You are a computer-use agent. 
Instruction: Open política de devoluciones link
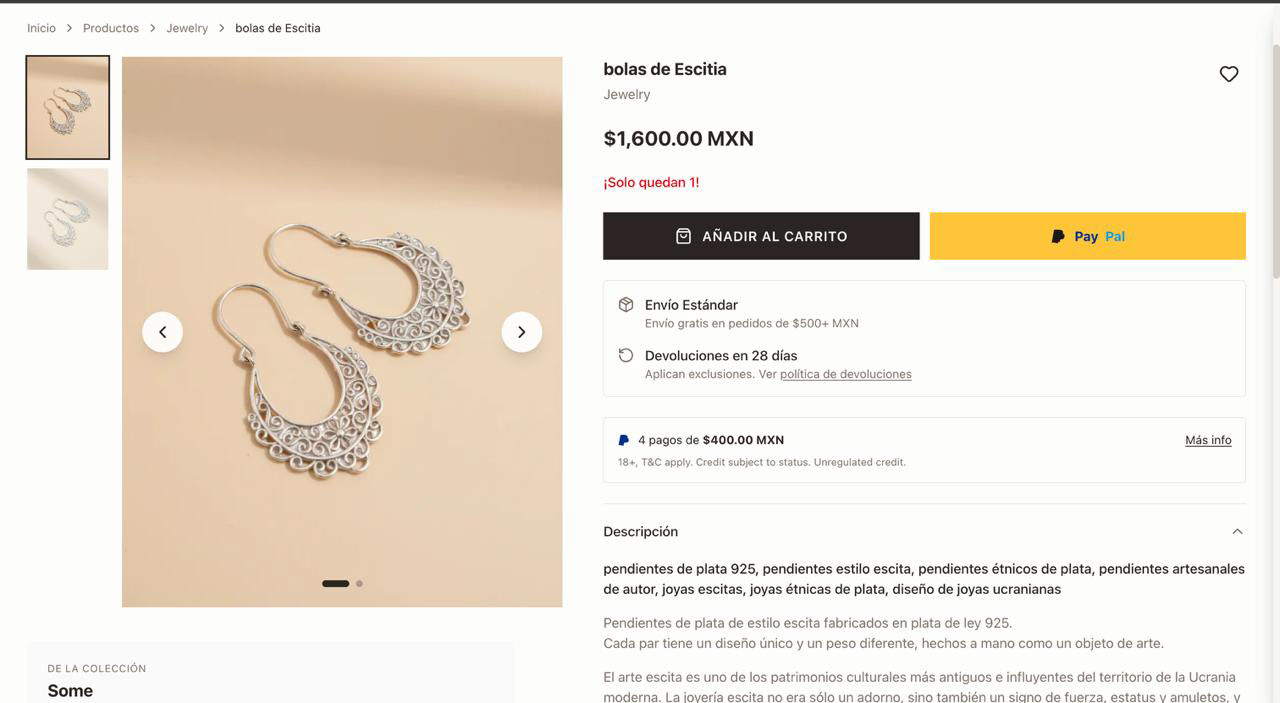(845, 374)
